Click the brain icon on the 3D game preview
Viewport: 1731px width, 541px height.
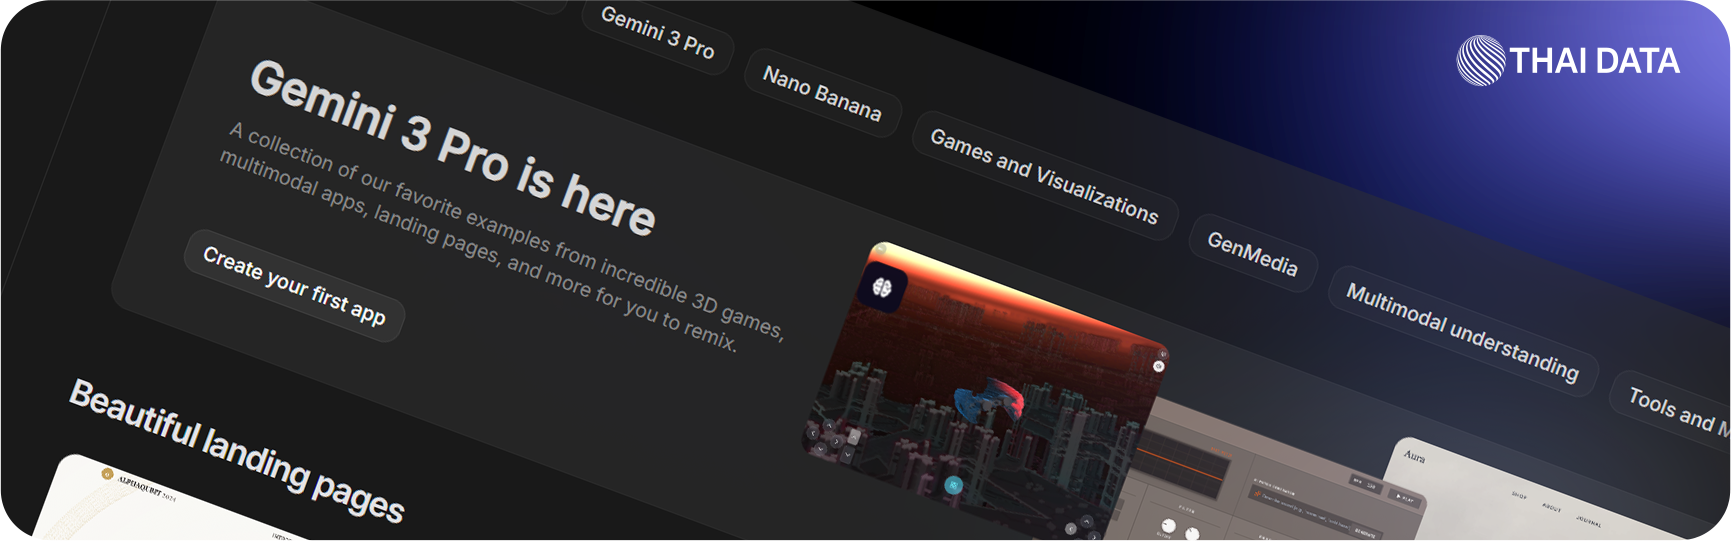(x=882, y=288)
